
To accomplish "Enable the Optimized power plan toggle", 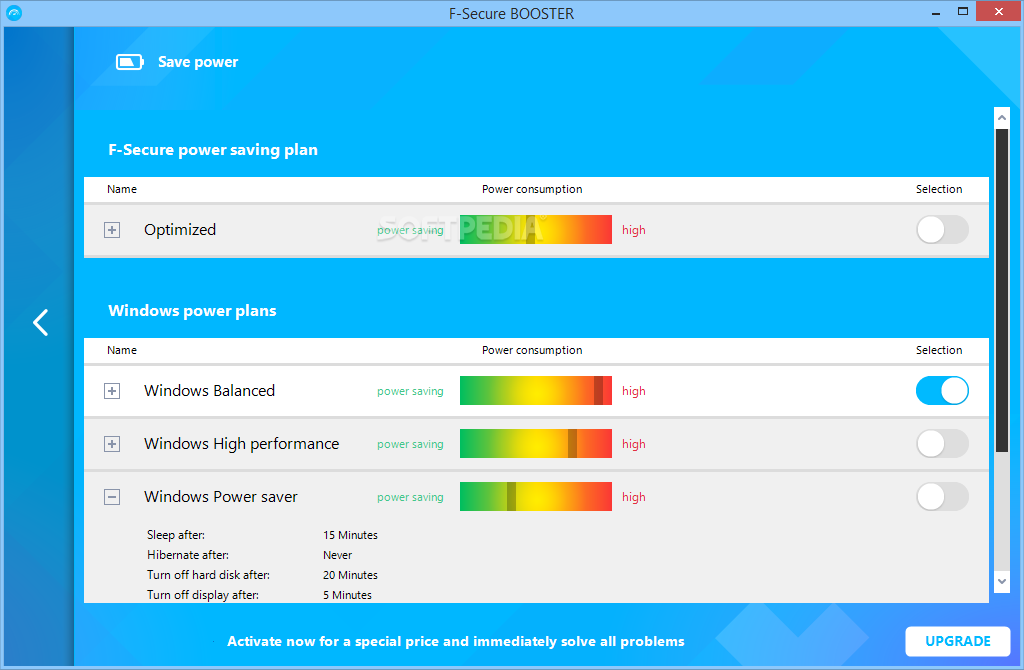I will coord(942,230).
